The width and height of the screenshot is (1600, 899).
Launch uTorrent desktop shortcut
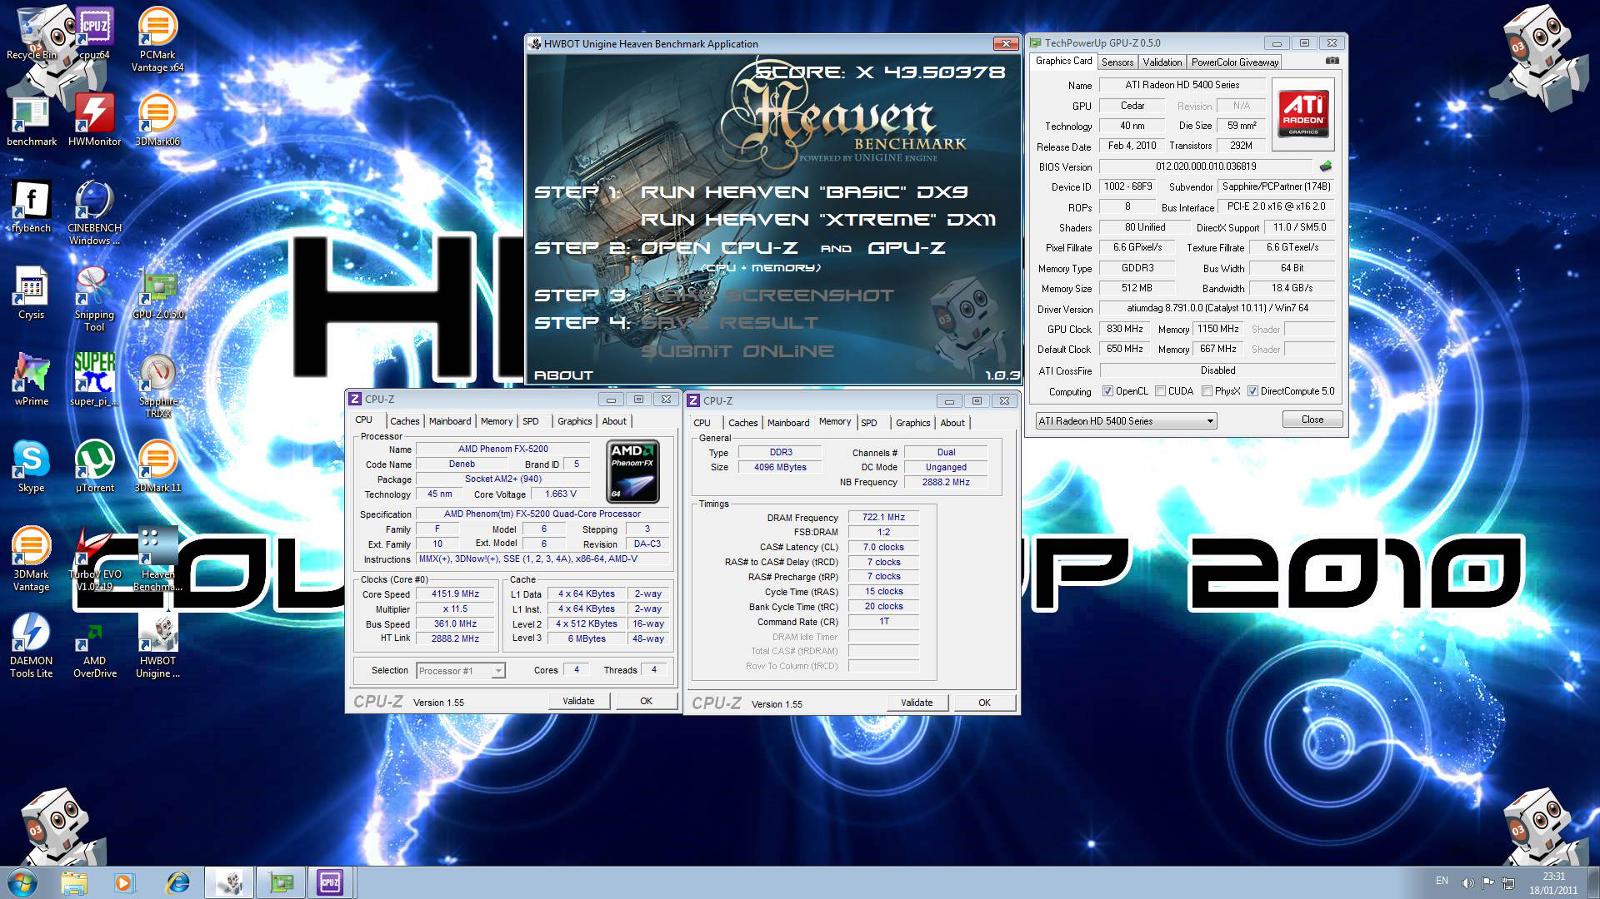click(94, 467)
